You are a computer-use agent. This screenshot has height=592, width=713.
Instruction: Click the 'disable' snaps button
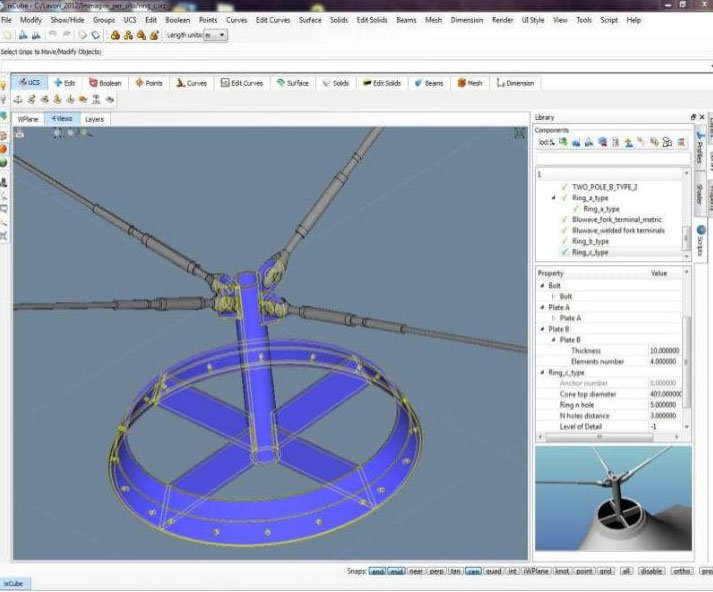click(654, 571)
